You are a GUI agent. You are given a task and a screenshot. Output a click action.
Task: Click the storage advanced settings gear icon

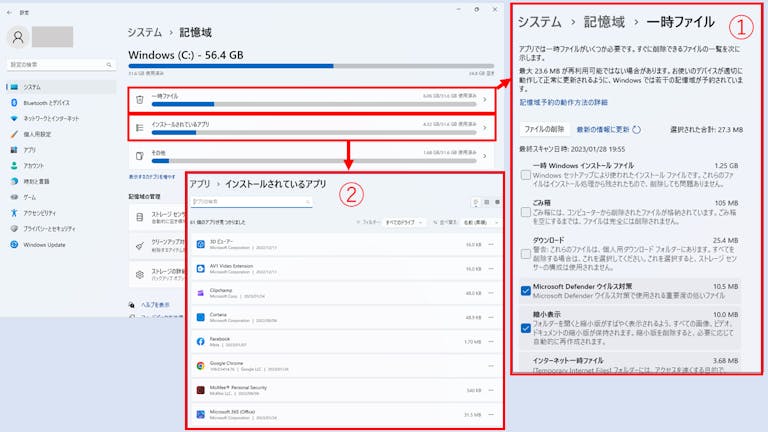pyautogui.click(x=140, y=274)
